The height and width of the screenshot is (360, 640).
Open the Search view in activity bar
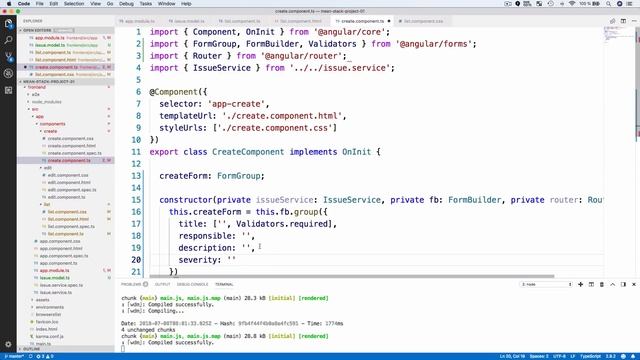(x=8, y=40)
